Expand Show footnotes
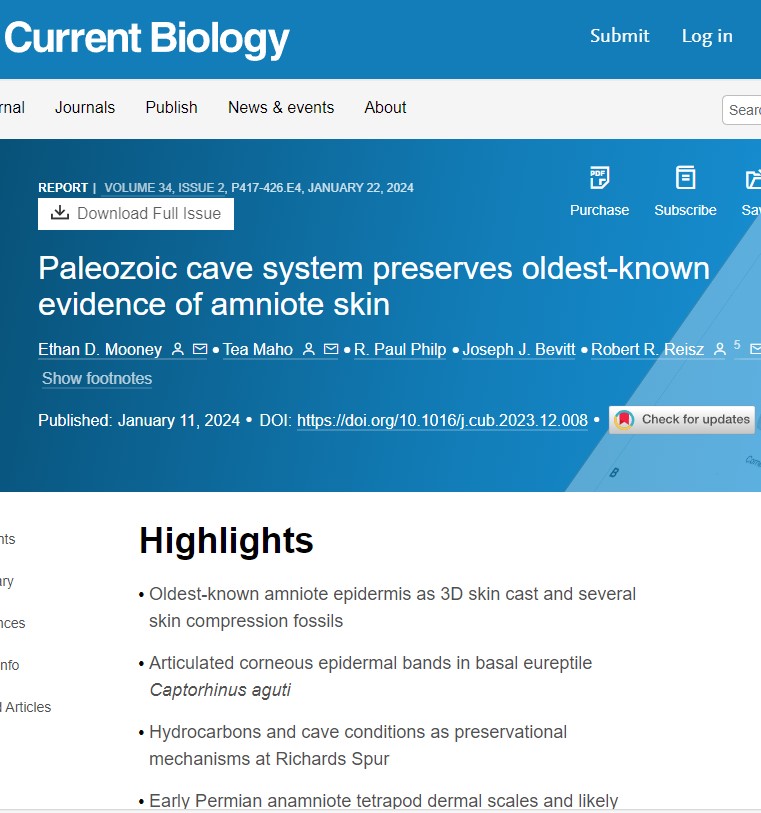 click(x=97, y=379)
